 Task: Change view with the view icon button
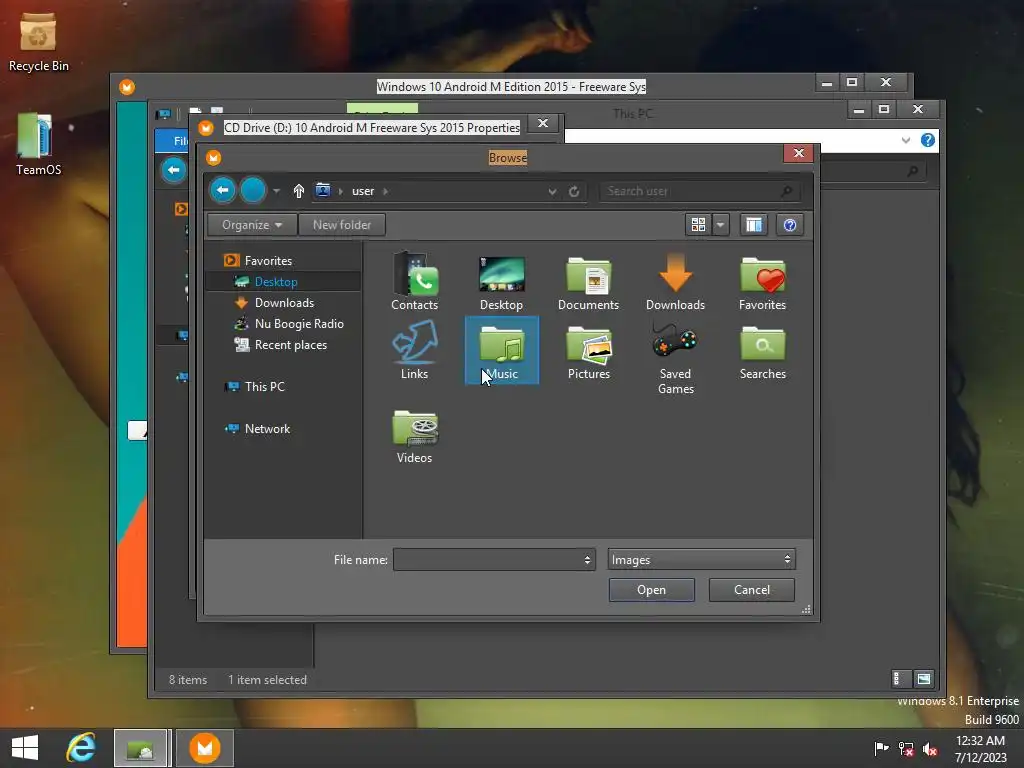698,225
